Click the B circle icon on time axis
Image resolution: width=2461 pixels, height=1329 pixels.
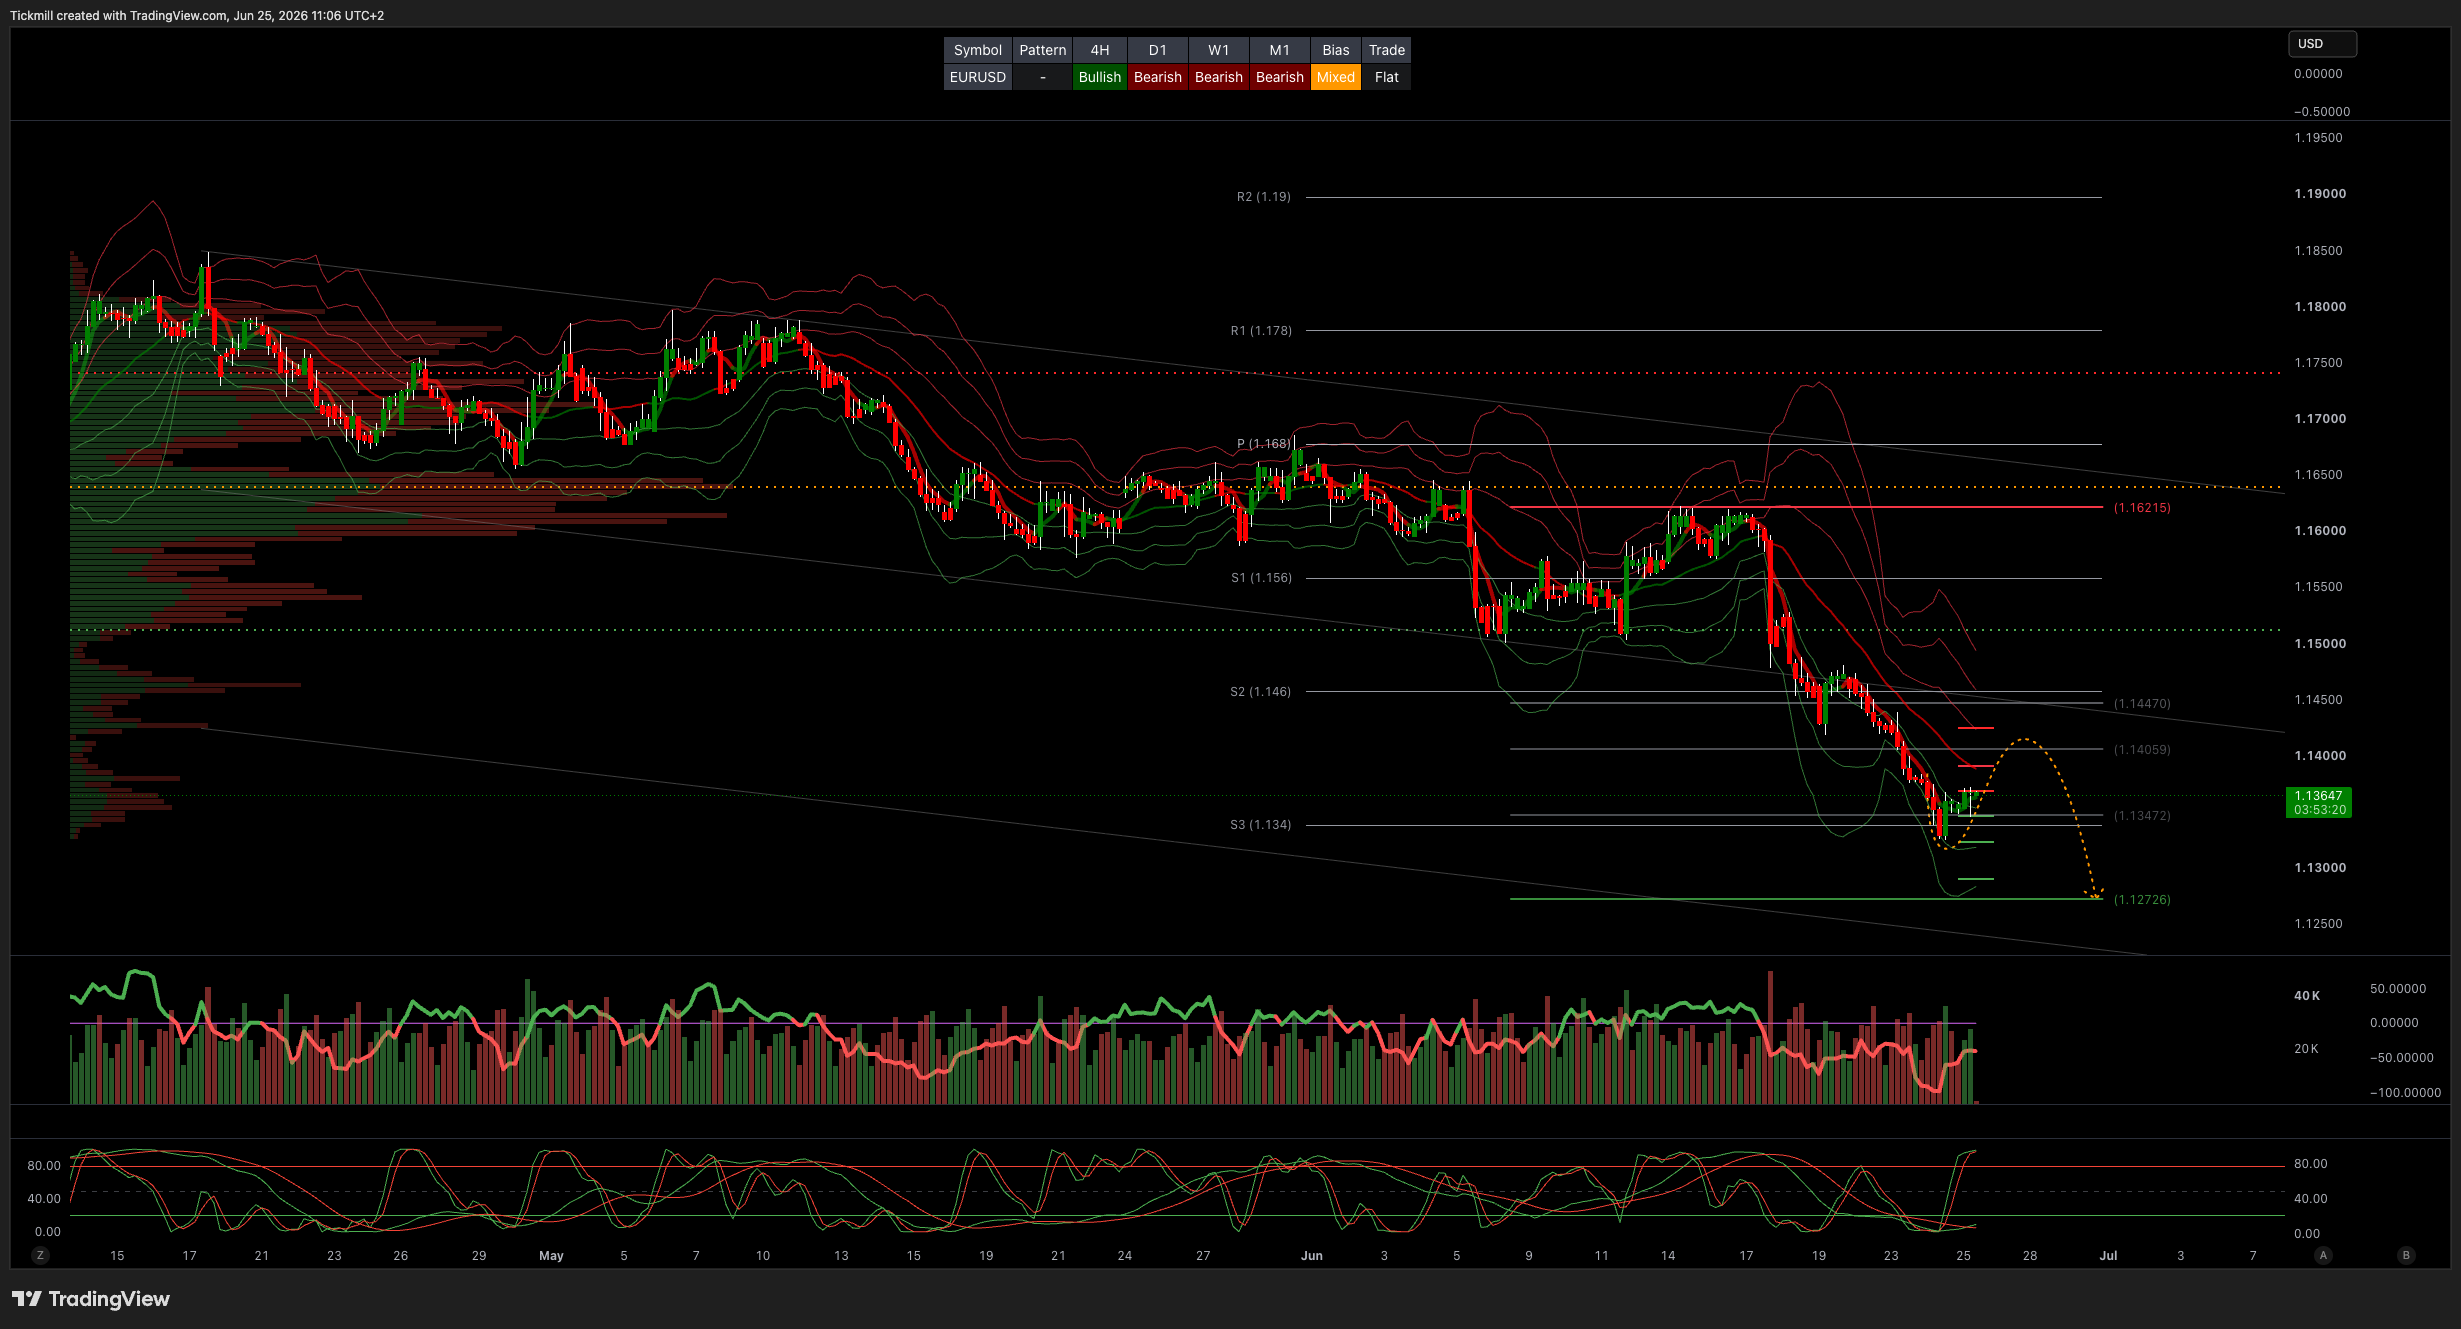click(2406, 1255)
